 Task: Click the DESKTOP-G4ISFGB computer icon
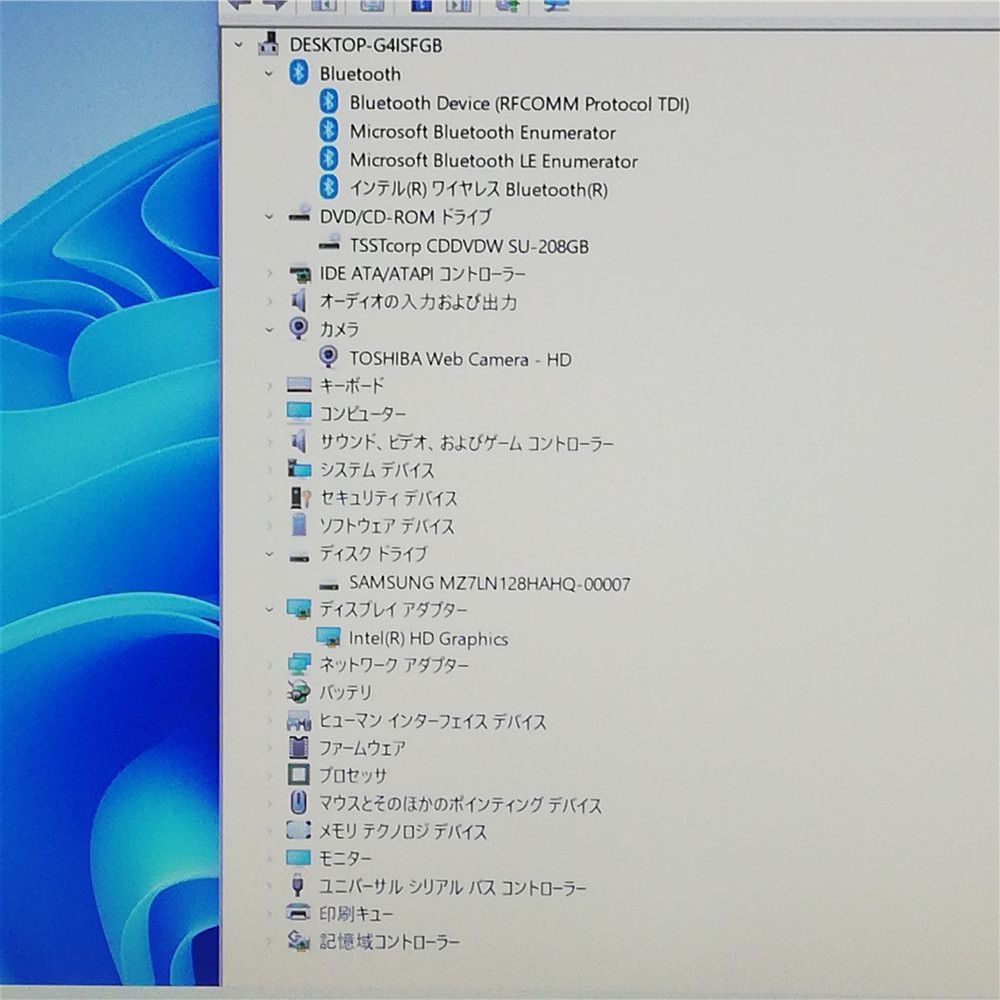pos(268,44)
